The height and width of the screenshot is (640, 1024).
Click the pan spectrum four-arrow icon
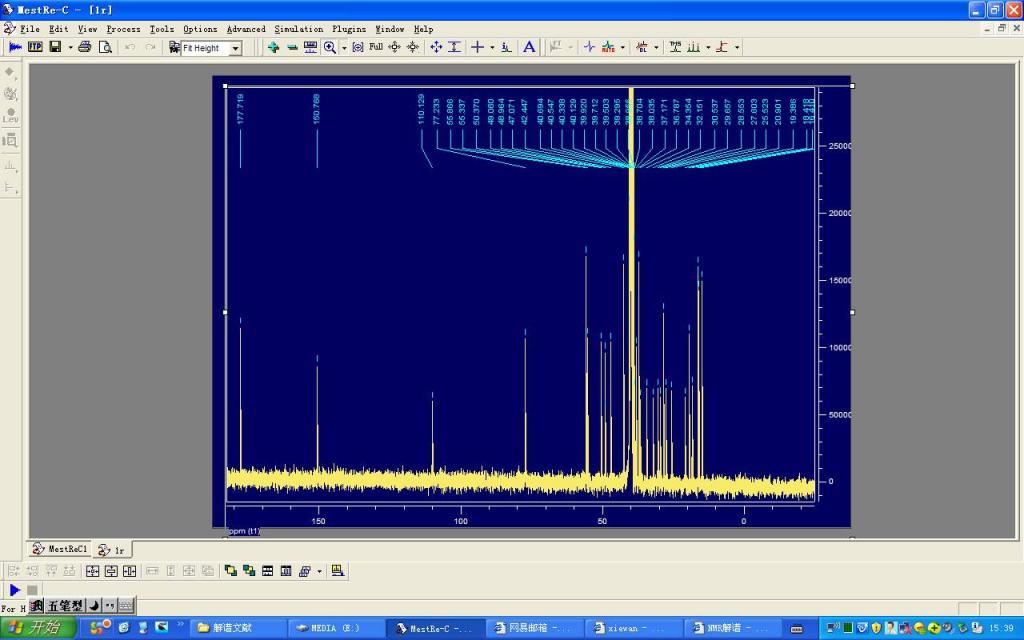coord(436,47)
